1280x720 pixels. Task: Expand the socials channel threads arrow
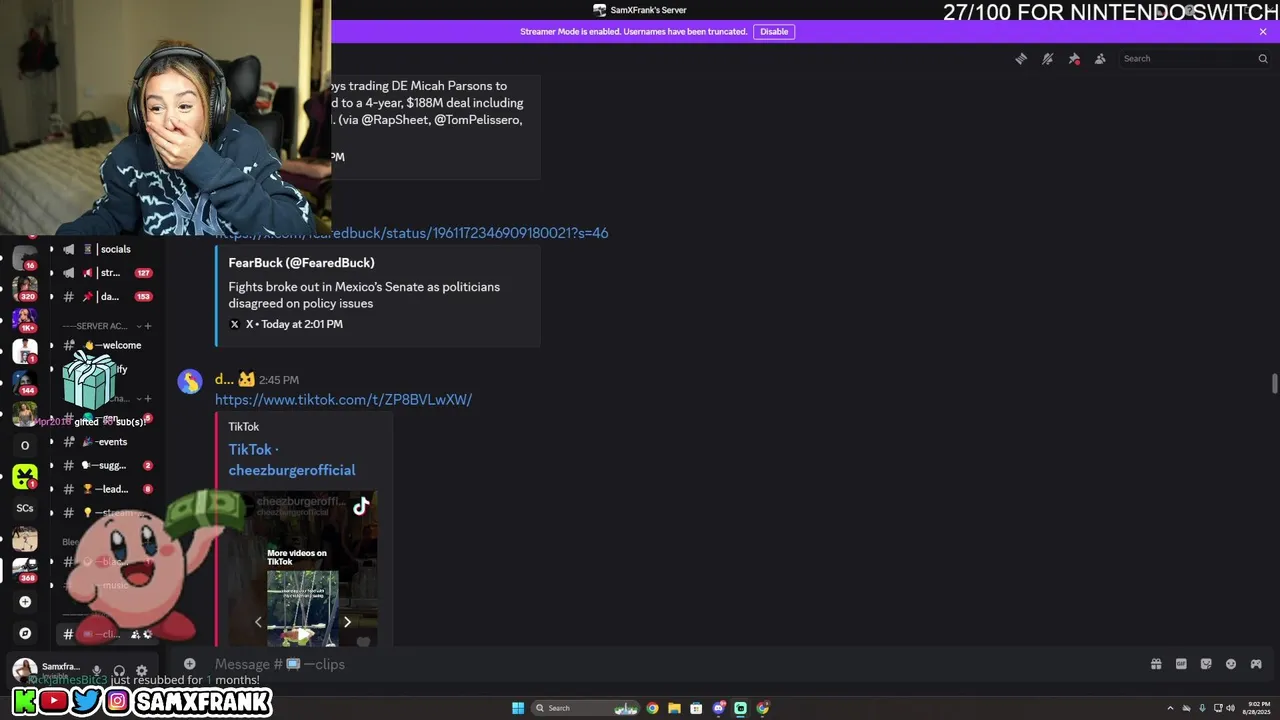[x=51, y=249]
